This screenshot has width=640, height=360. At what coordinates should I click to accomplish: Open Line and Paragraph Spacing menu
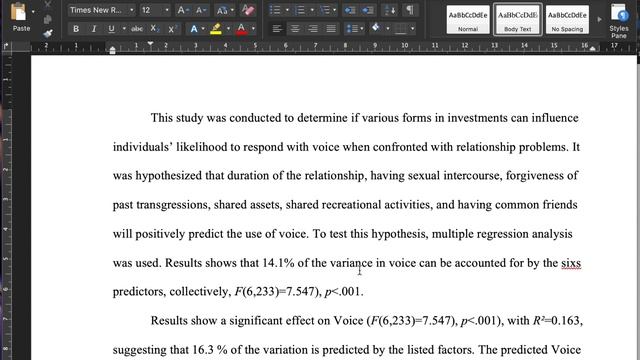[354, 29]
